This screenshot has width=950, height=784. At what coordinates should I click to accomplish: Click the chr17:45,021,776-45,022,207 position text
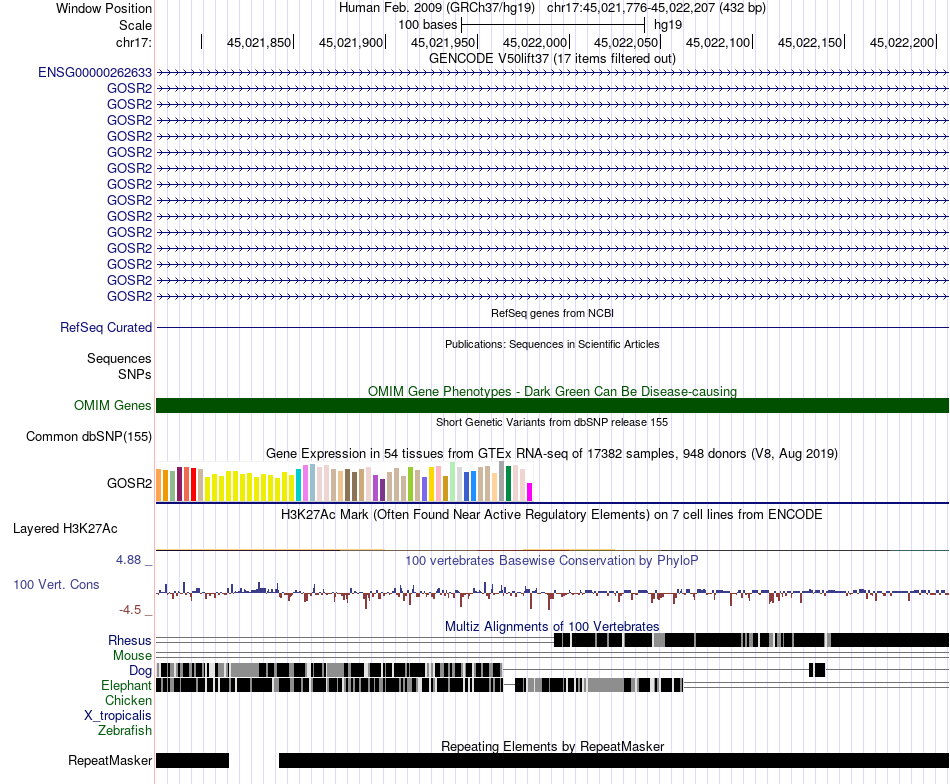tap(656, 8)
